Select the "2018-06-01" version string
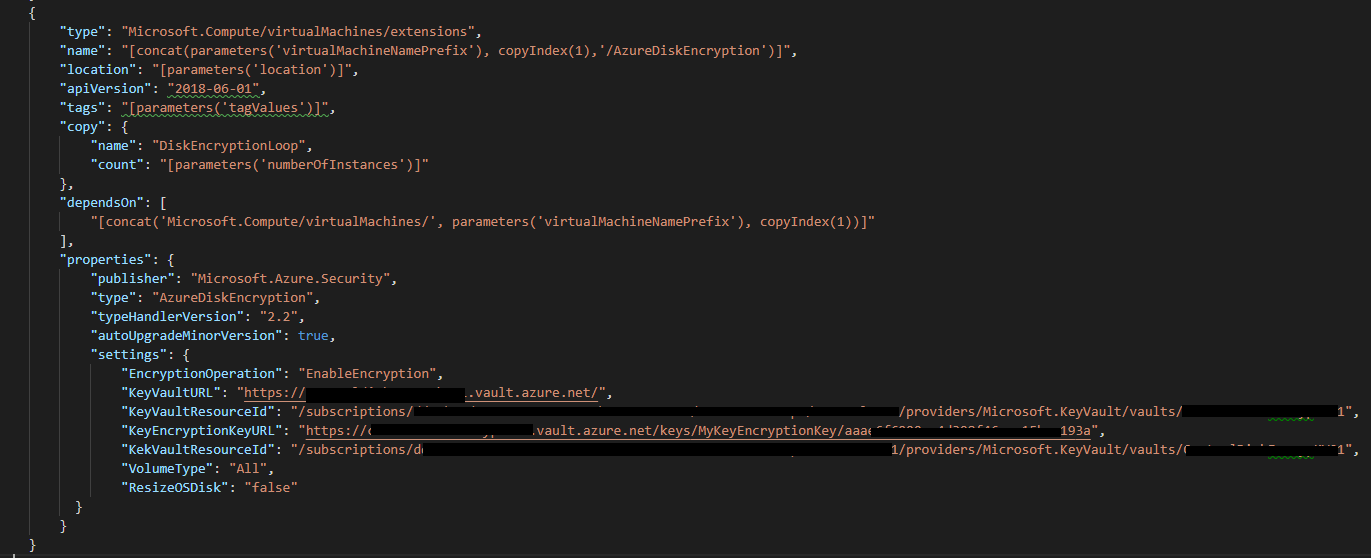This screenshot has width=1371, height=558. 214,89
